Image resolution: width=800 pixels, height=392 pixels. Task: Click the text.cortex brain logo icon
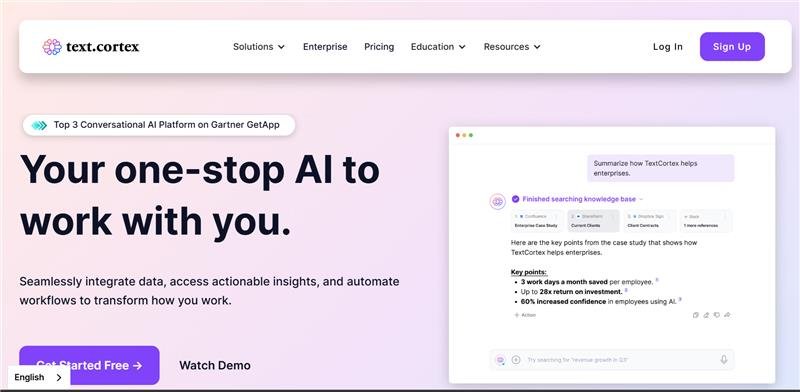point(52,47)
